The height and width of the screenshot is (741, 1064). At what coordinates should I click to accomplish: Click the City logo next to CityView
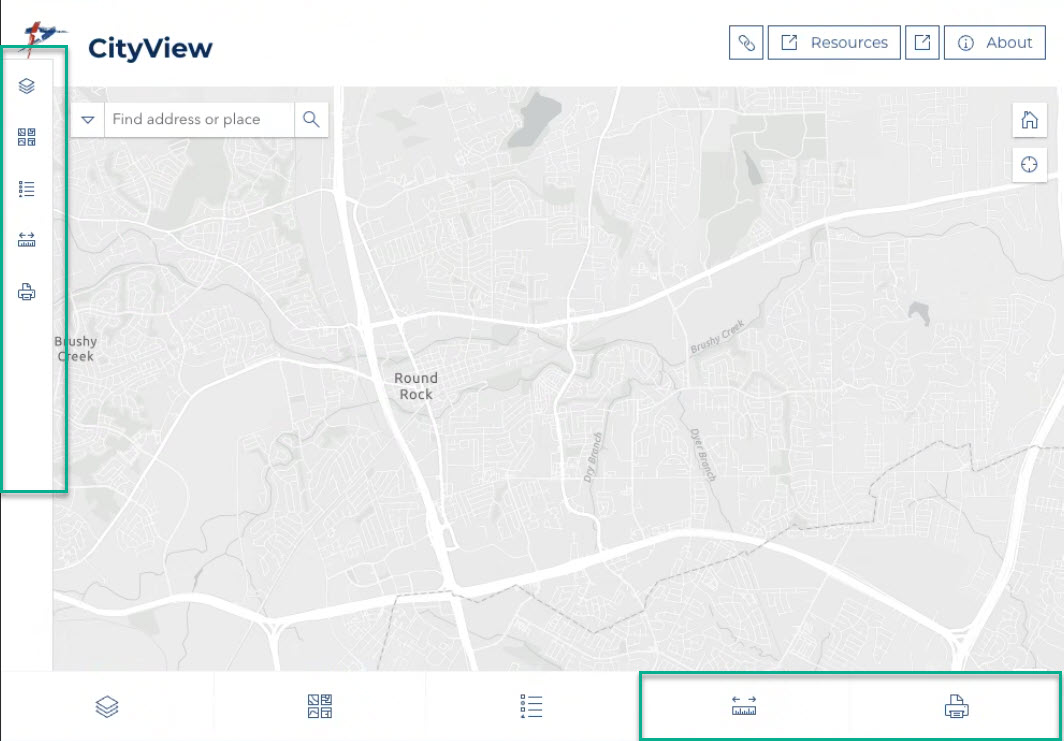pos(42,37)
